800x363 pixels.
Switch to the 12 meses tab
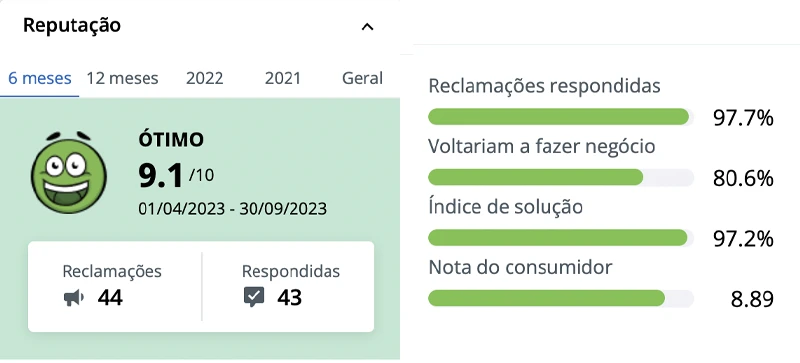pyautogui.click(x=122, y=79)
